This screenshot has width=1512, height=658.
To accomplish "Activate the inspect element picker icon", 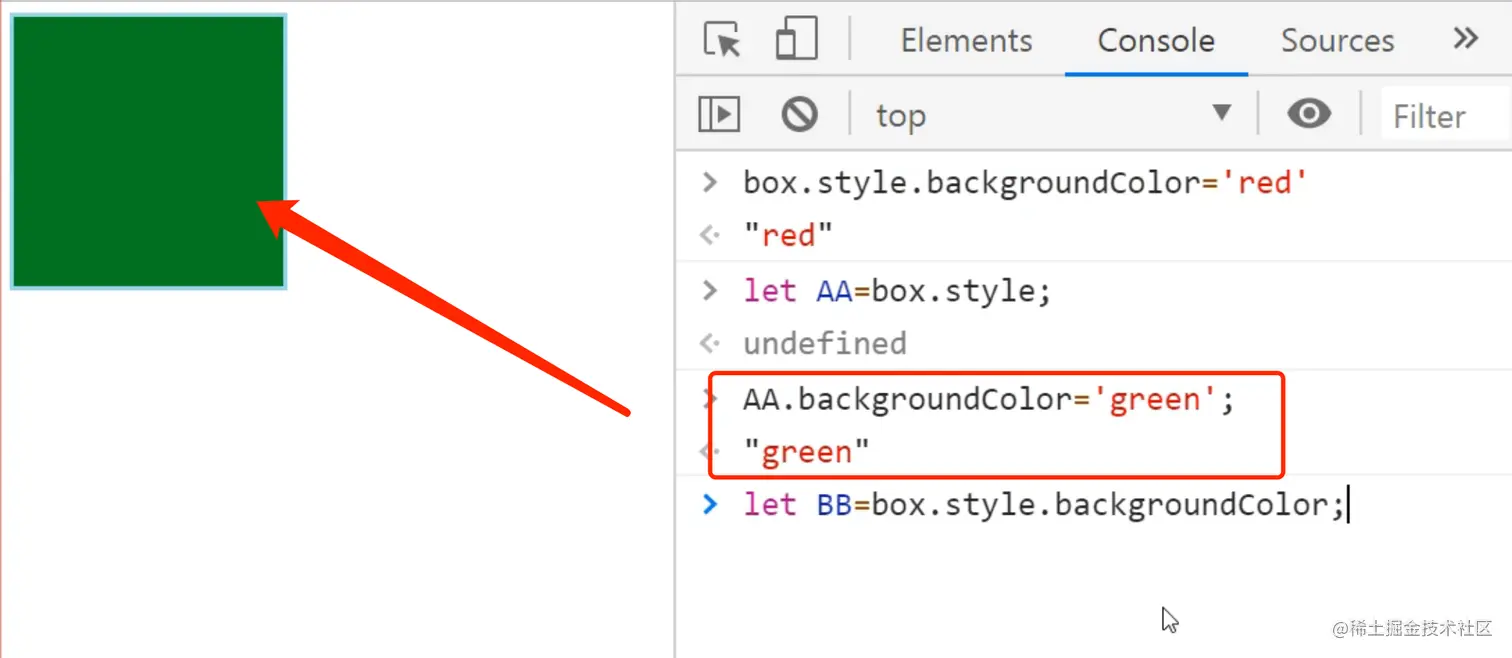I will pyautogui.click(x=722, y=40).
